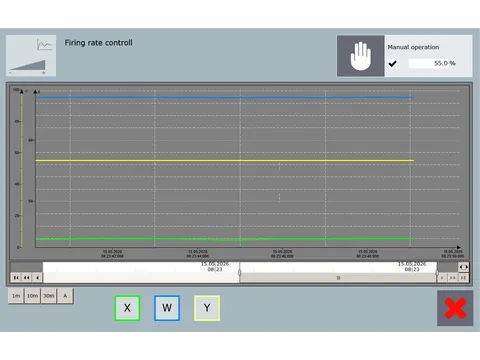Click the Manual operation label
The image size is (480, 360).
pos(413,47)
